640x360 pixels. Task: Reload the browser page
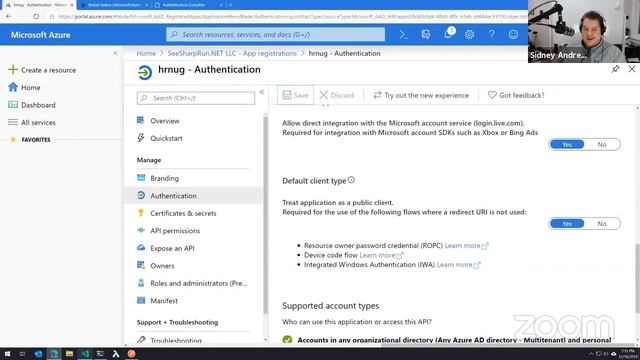[36, 16]
